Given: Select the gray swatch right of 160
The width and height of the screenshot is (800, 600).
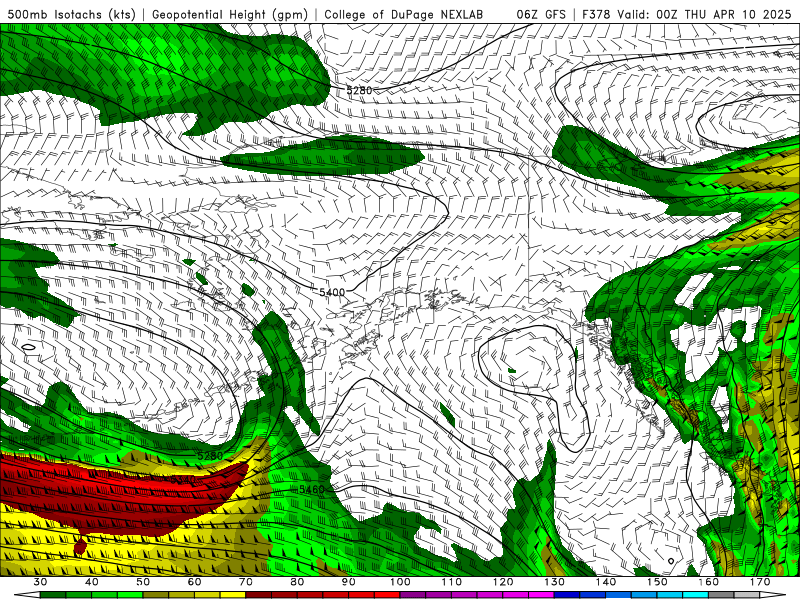Looking at the screenshot, I should point(721,595).
